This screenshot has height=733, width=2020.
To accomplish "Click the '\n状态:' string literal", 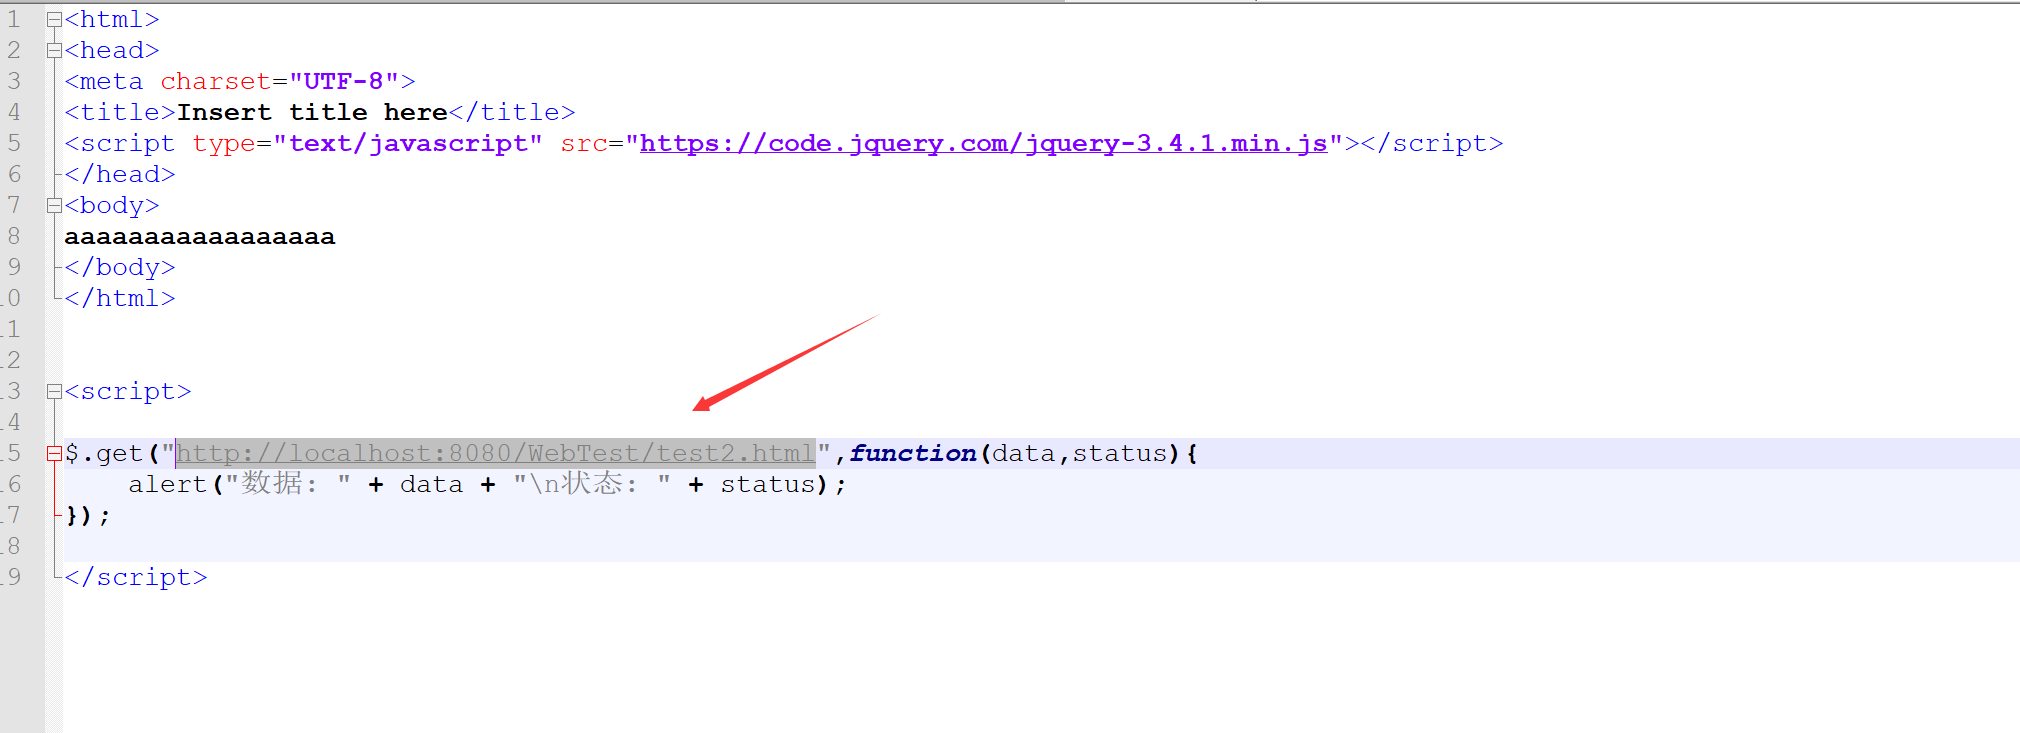I will coord(592,485).
